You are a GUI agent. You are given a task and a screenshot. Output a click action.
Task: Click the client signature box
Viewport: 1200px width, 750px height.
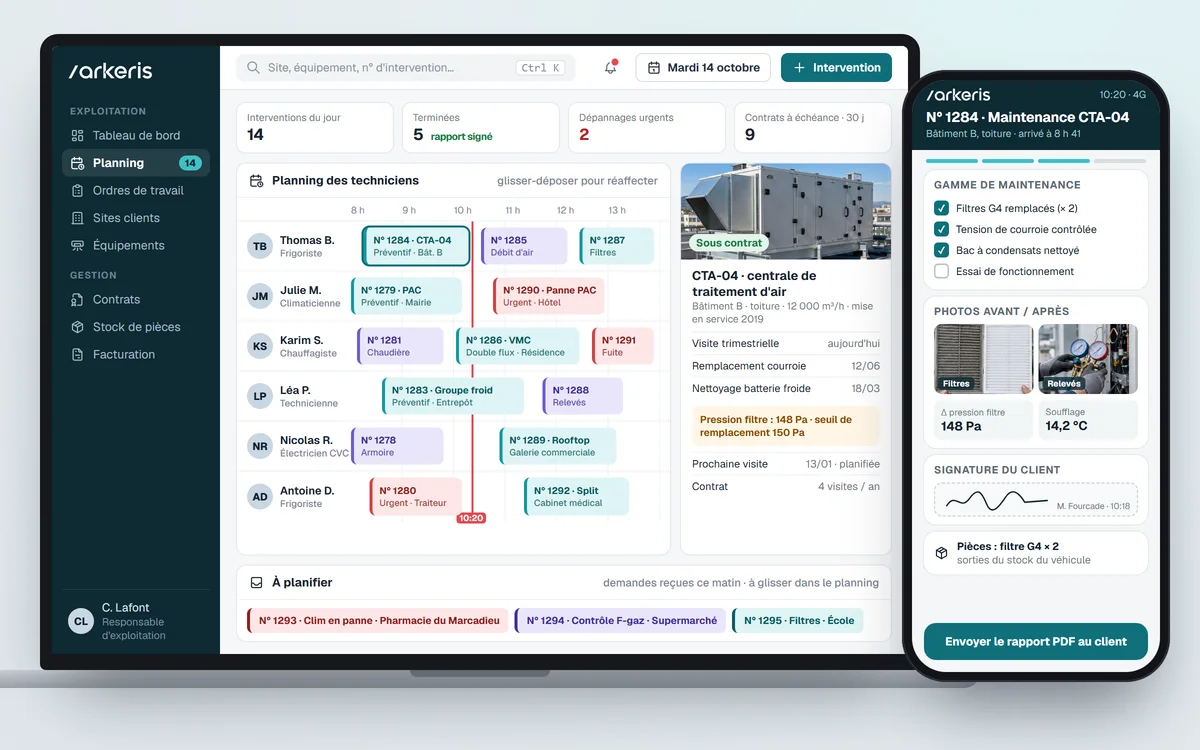coord(1036,500)
